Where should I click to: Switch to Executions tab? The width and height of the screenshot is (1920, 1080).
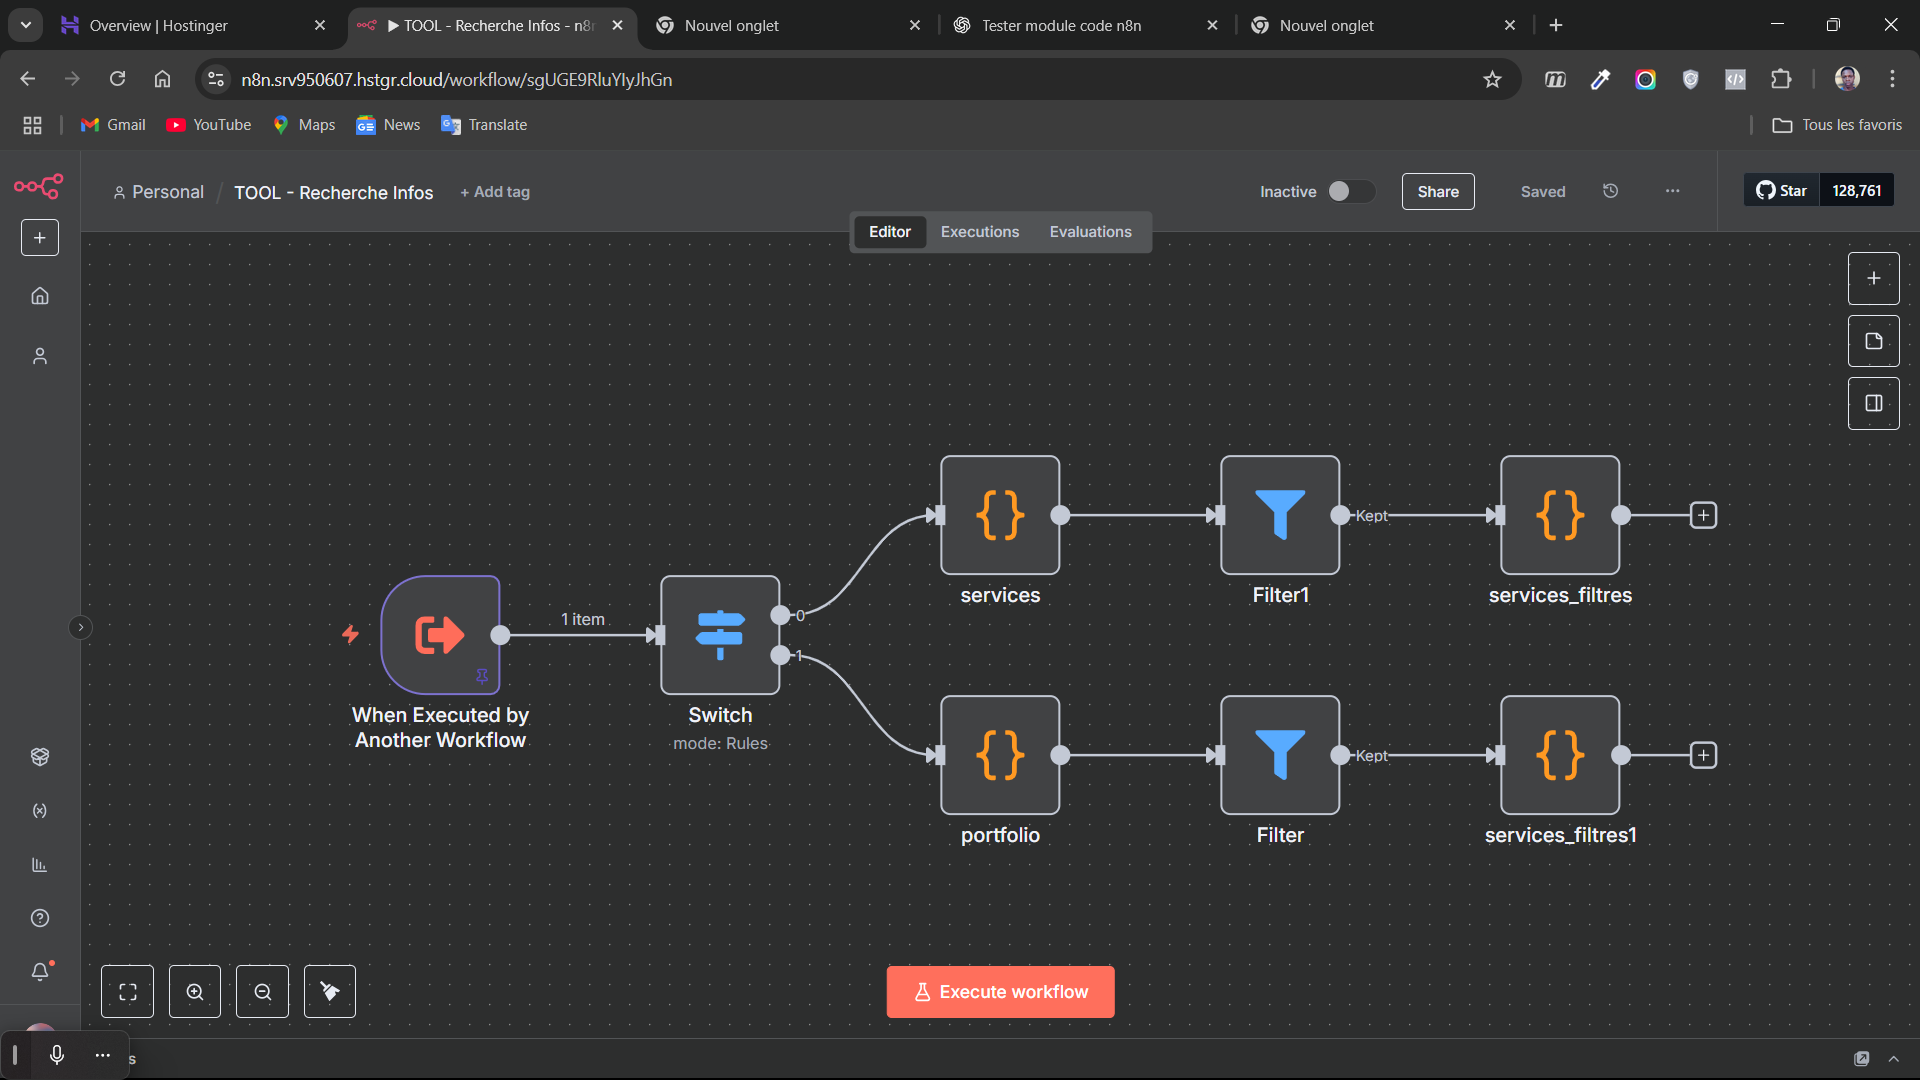pos(979,232)
